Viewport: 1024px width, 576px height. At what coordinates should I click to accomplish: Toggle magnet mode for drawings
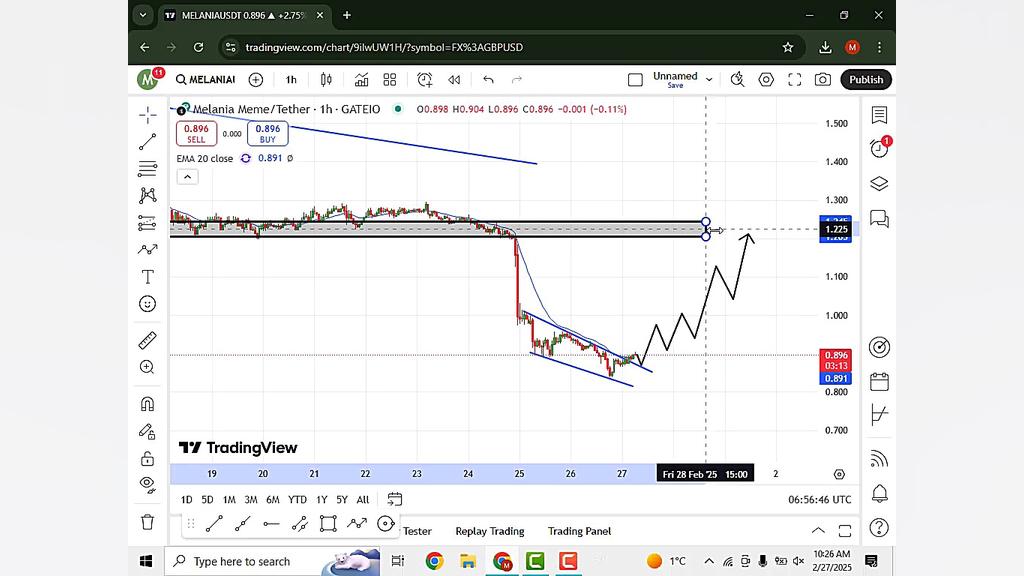click(x=148, y=404)
